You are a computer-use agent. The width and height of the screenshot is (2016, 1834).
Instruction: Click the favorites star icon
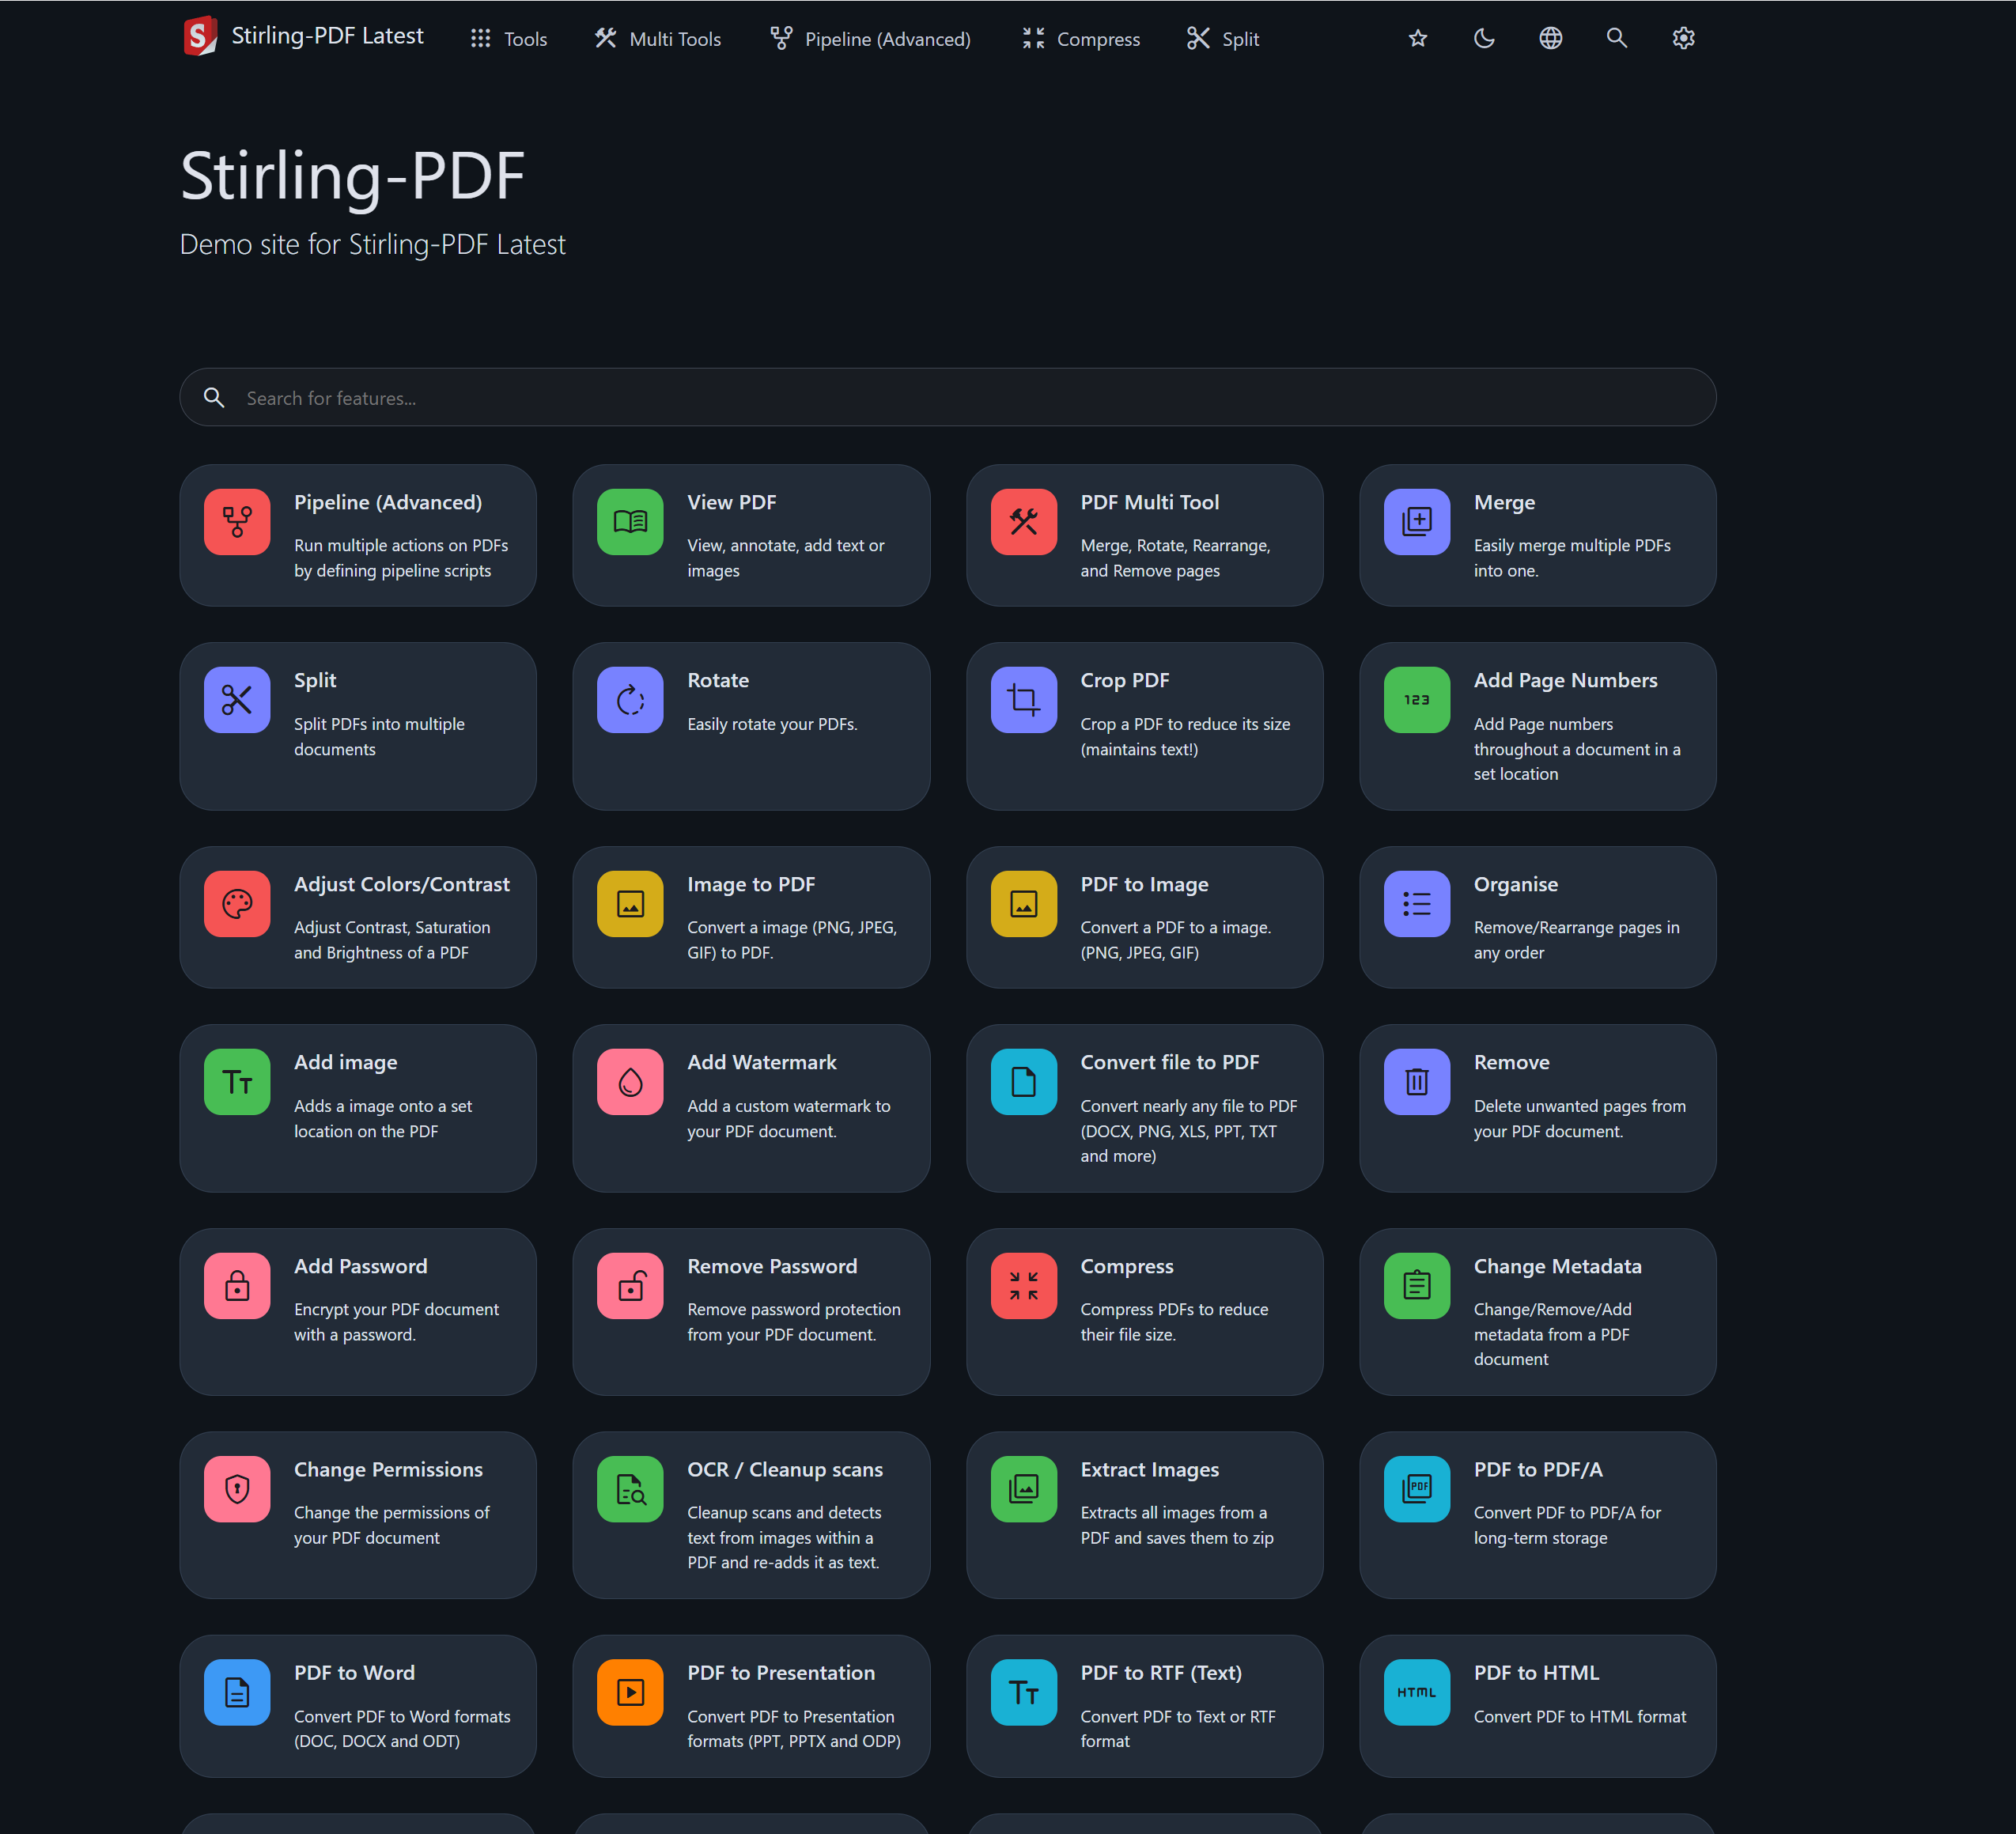(1417, 38)
